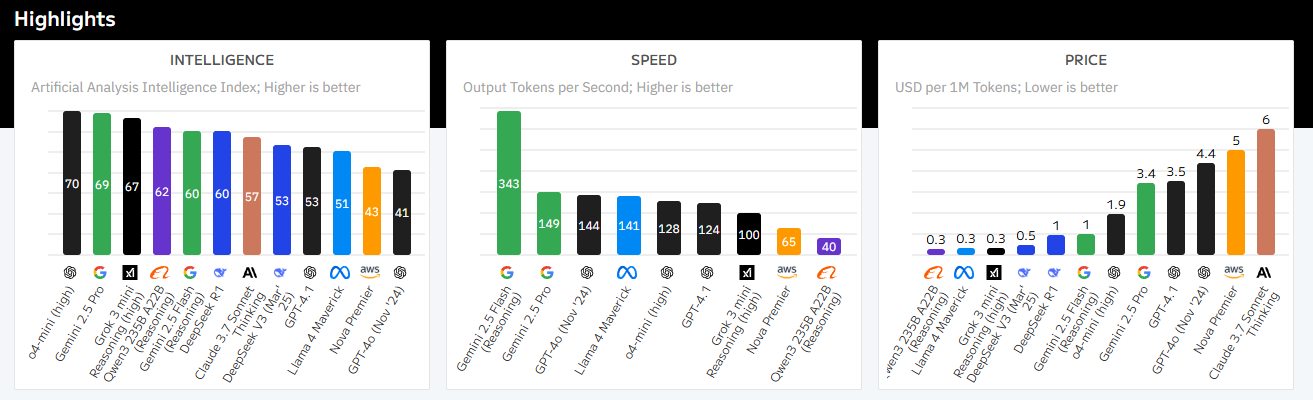Click the Alibaba Qwen icon in Intelligence chart
The height and width of the screenshot is (400, 1313).
[x=161, y=272]
